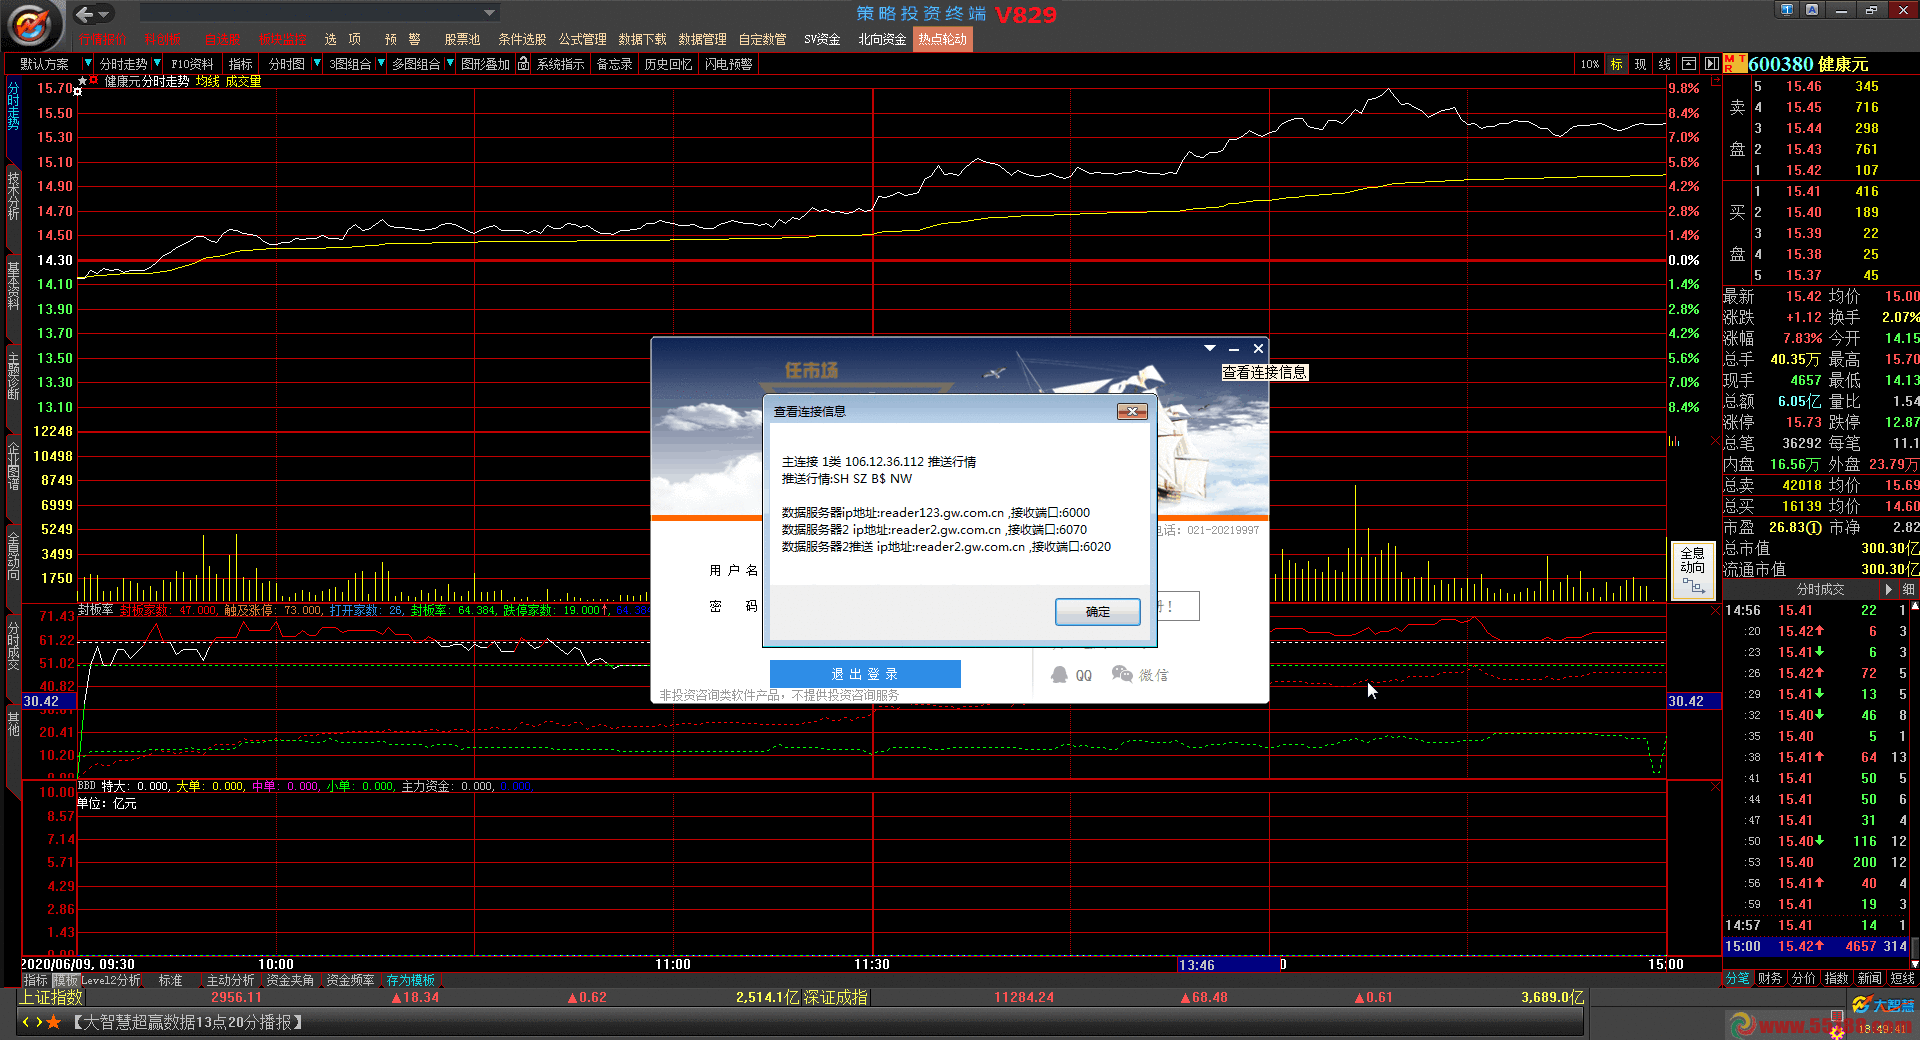Expand the top search combo box arrow

[x=489, y=13]
